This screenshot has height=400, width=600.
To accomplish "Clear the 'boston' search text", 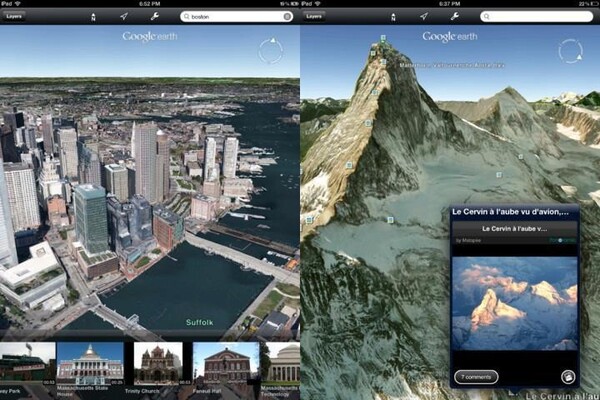I will 288,17.
